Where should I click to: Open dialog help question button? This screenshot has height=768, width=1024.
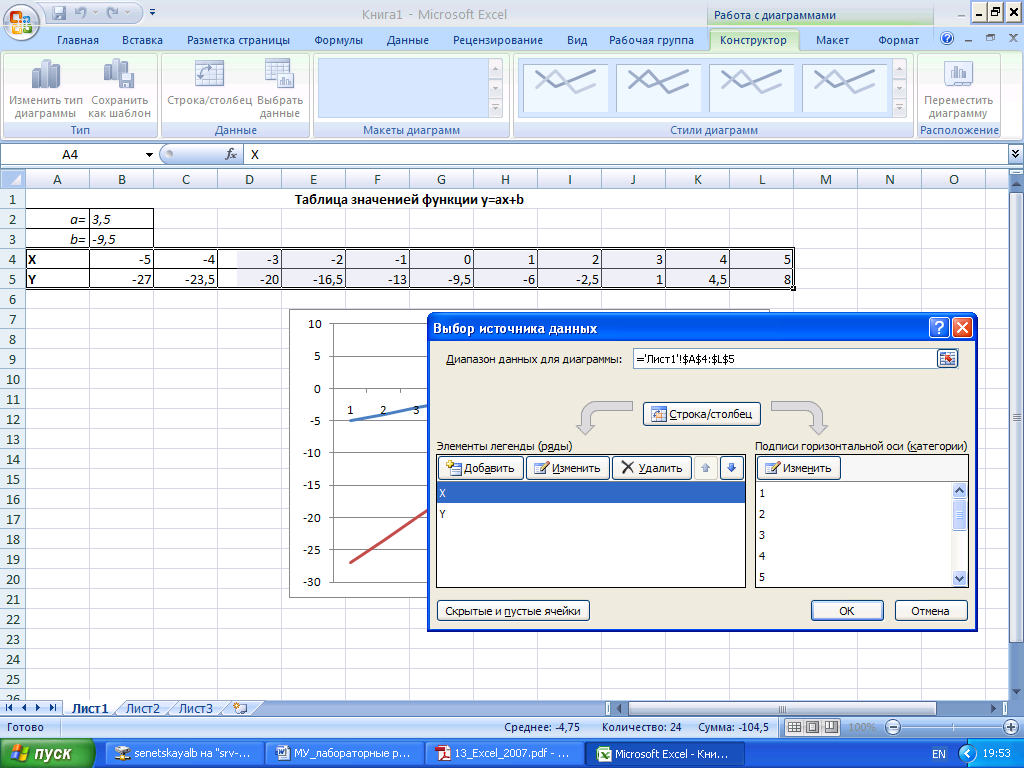point(938,328)
